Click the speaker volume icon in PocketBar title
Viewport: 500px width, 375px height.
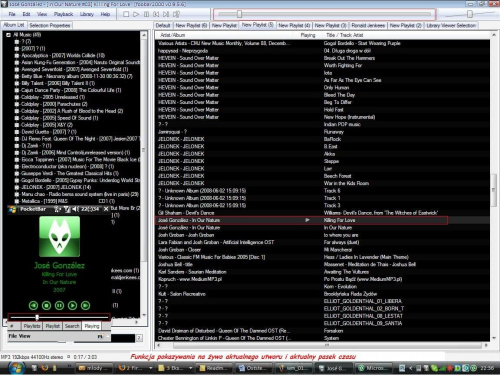click(x=75, y=209)
